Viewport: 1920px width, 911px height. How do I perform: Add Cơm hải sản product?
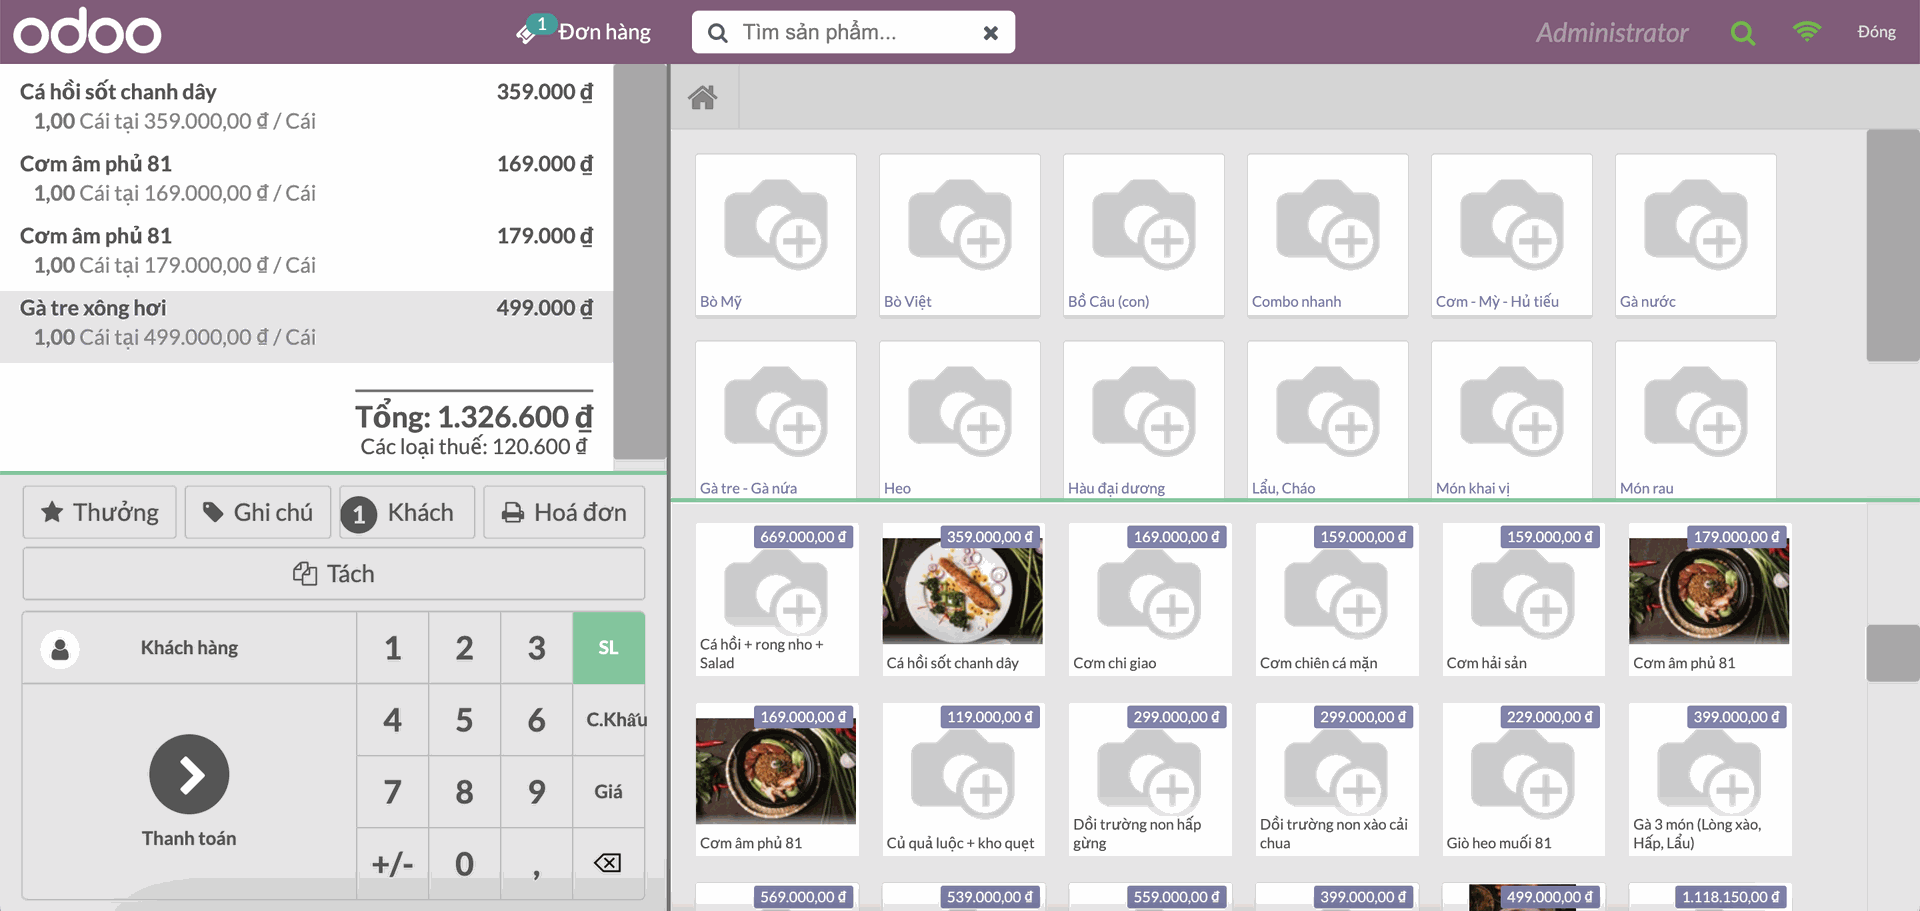click(x=1523, y=599)
